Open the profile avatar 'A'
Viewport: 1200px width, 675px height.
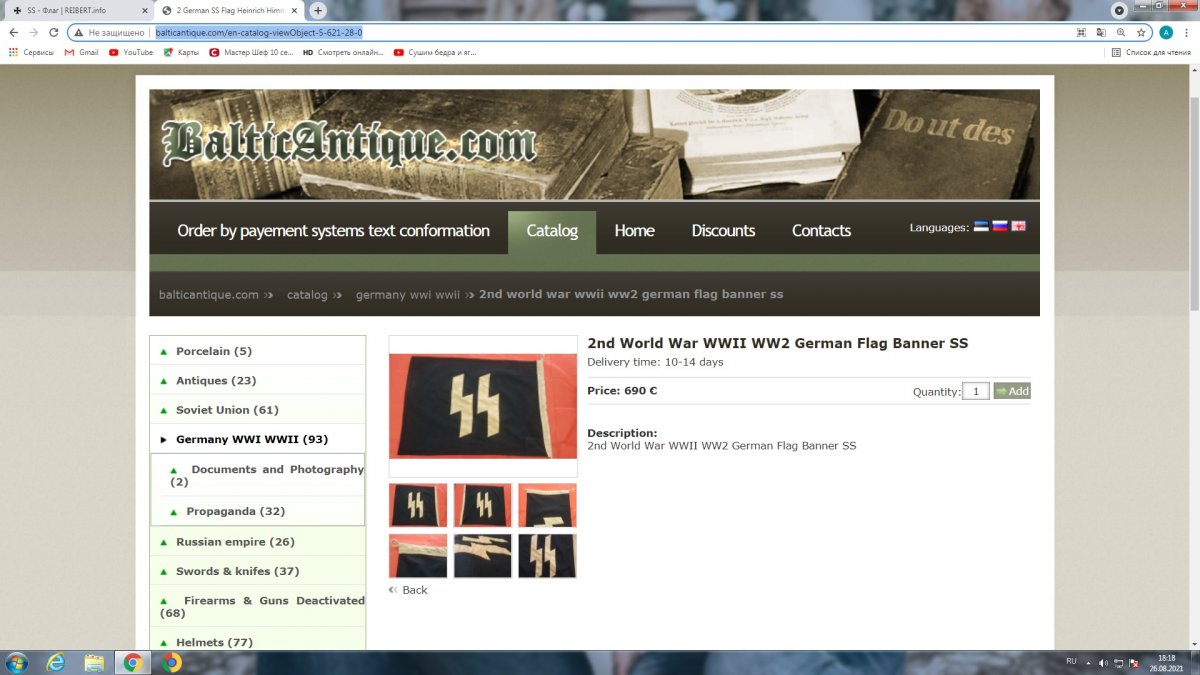[1165, 32]
